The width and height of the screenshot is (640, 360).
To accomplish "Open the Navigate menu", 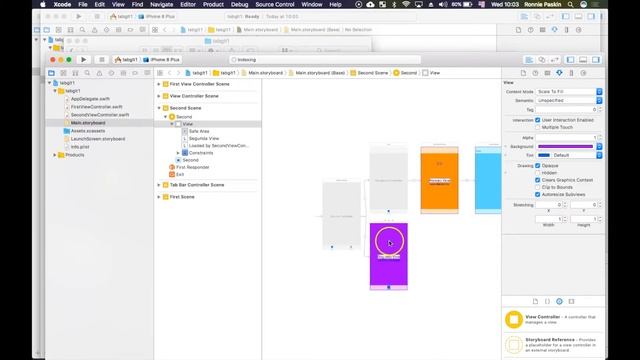I will pyautogui.click(x=162, y=4).
